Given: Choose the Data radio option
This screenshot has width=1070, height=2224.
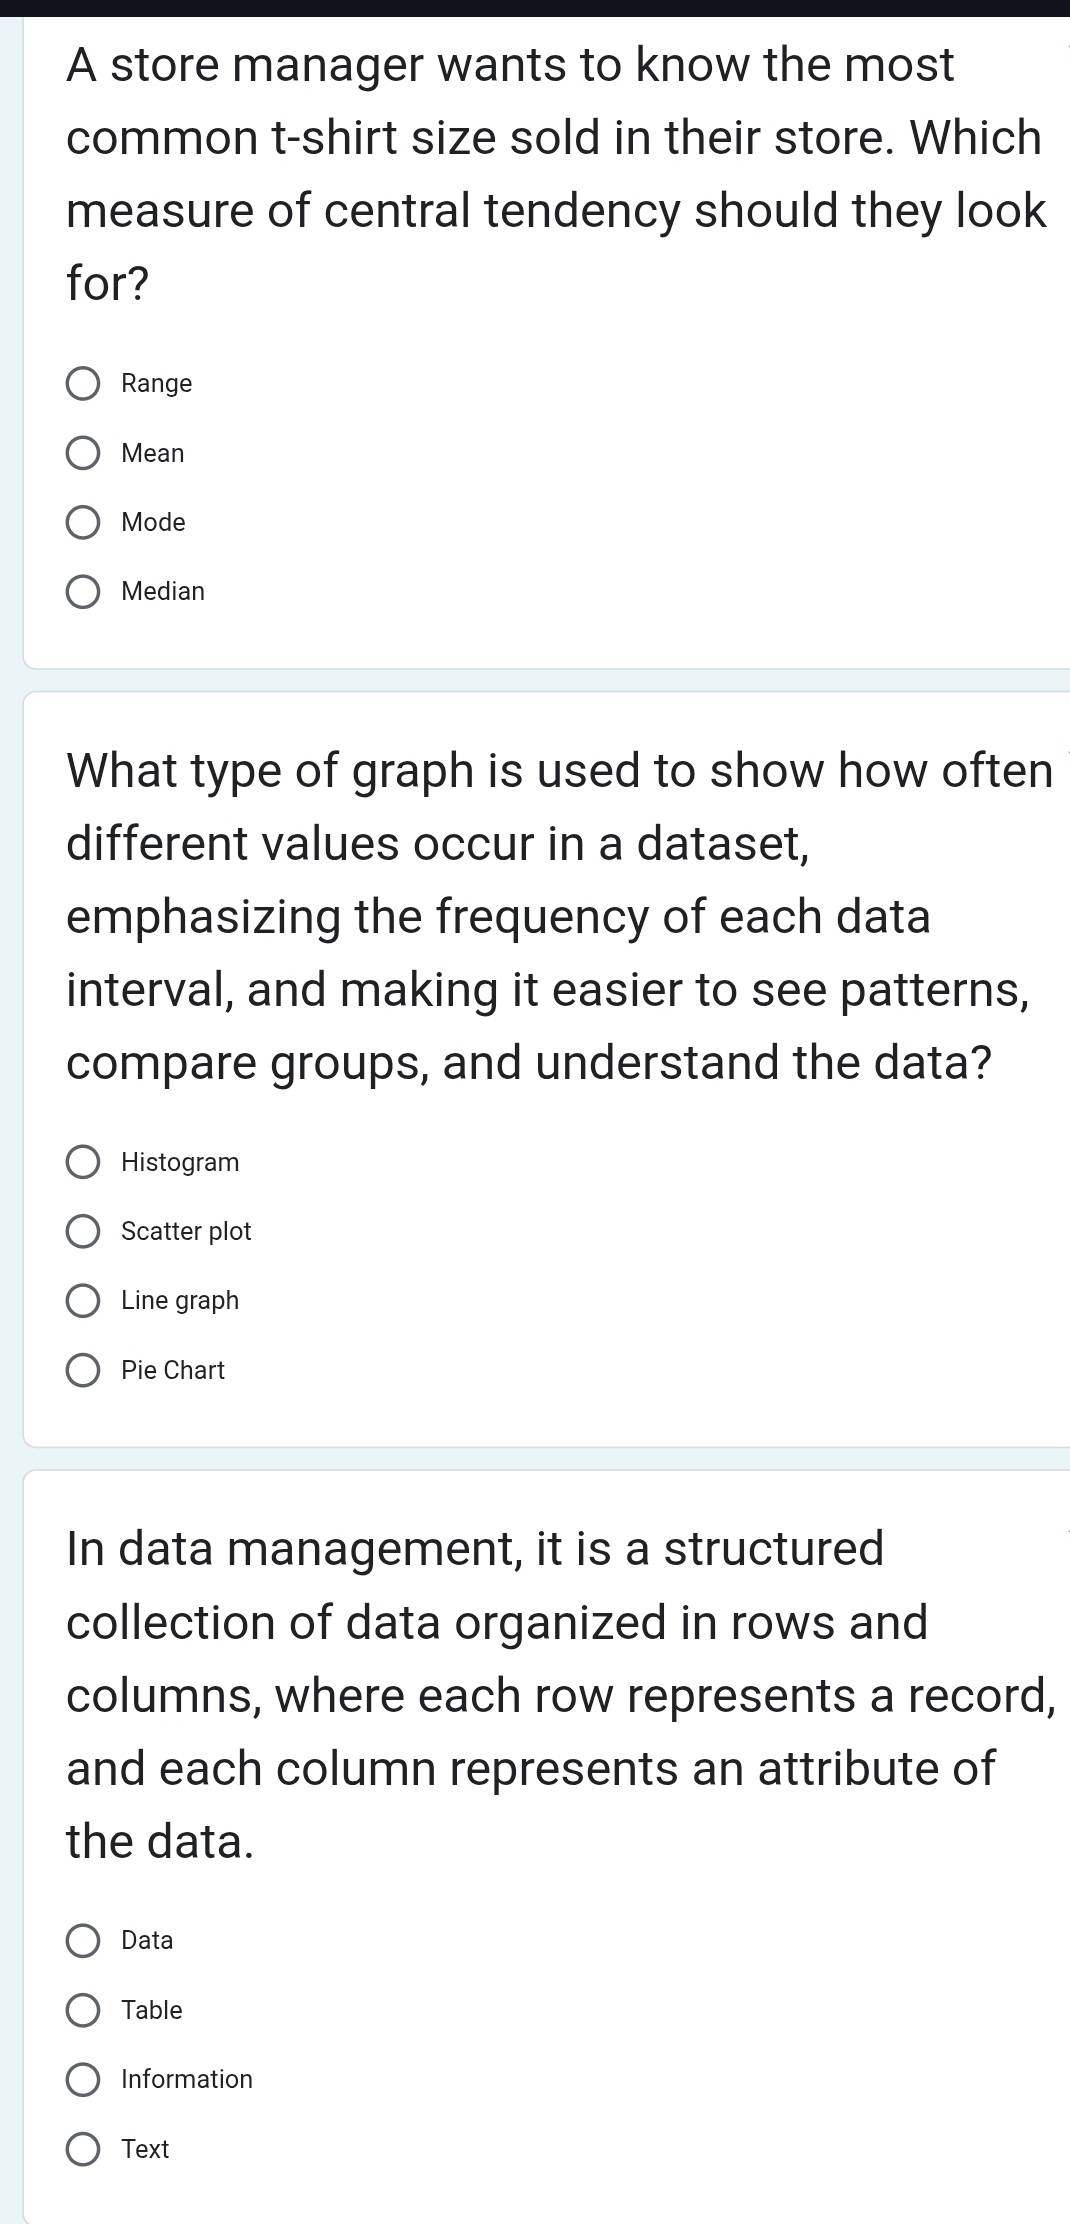Looking at the screenshot, I should (x=83, y=1941).
